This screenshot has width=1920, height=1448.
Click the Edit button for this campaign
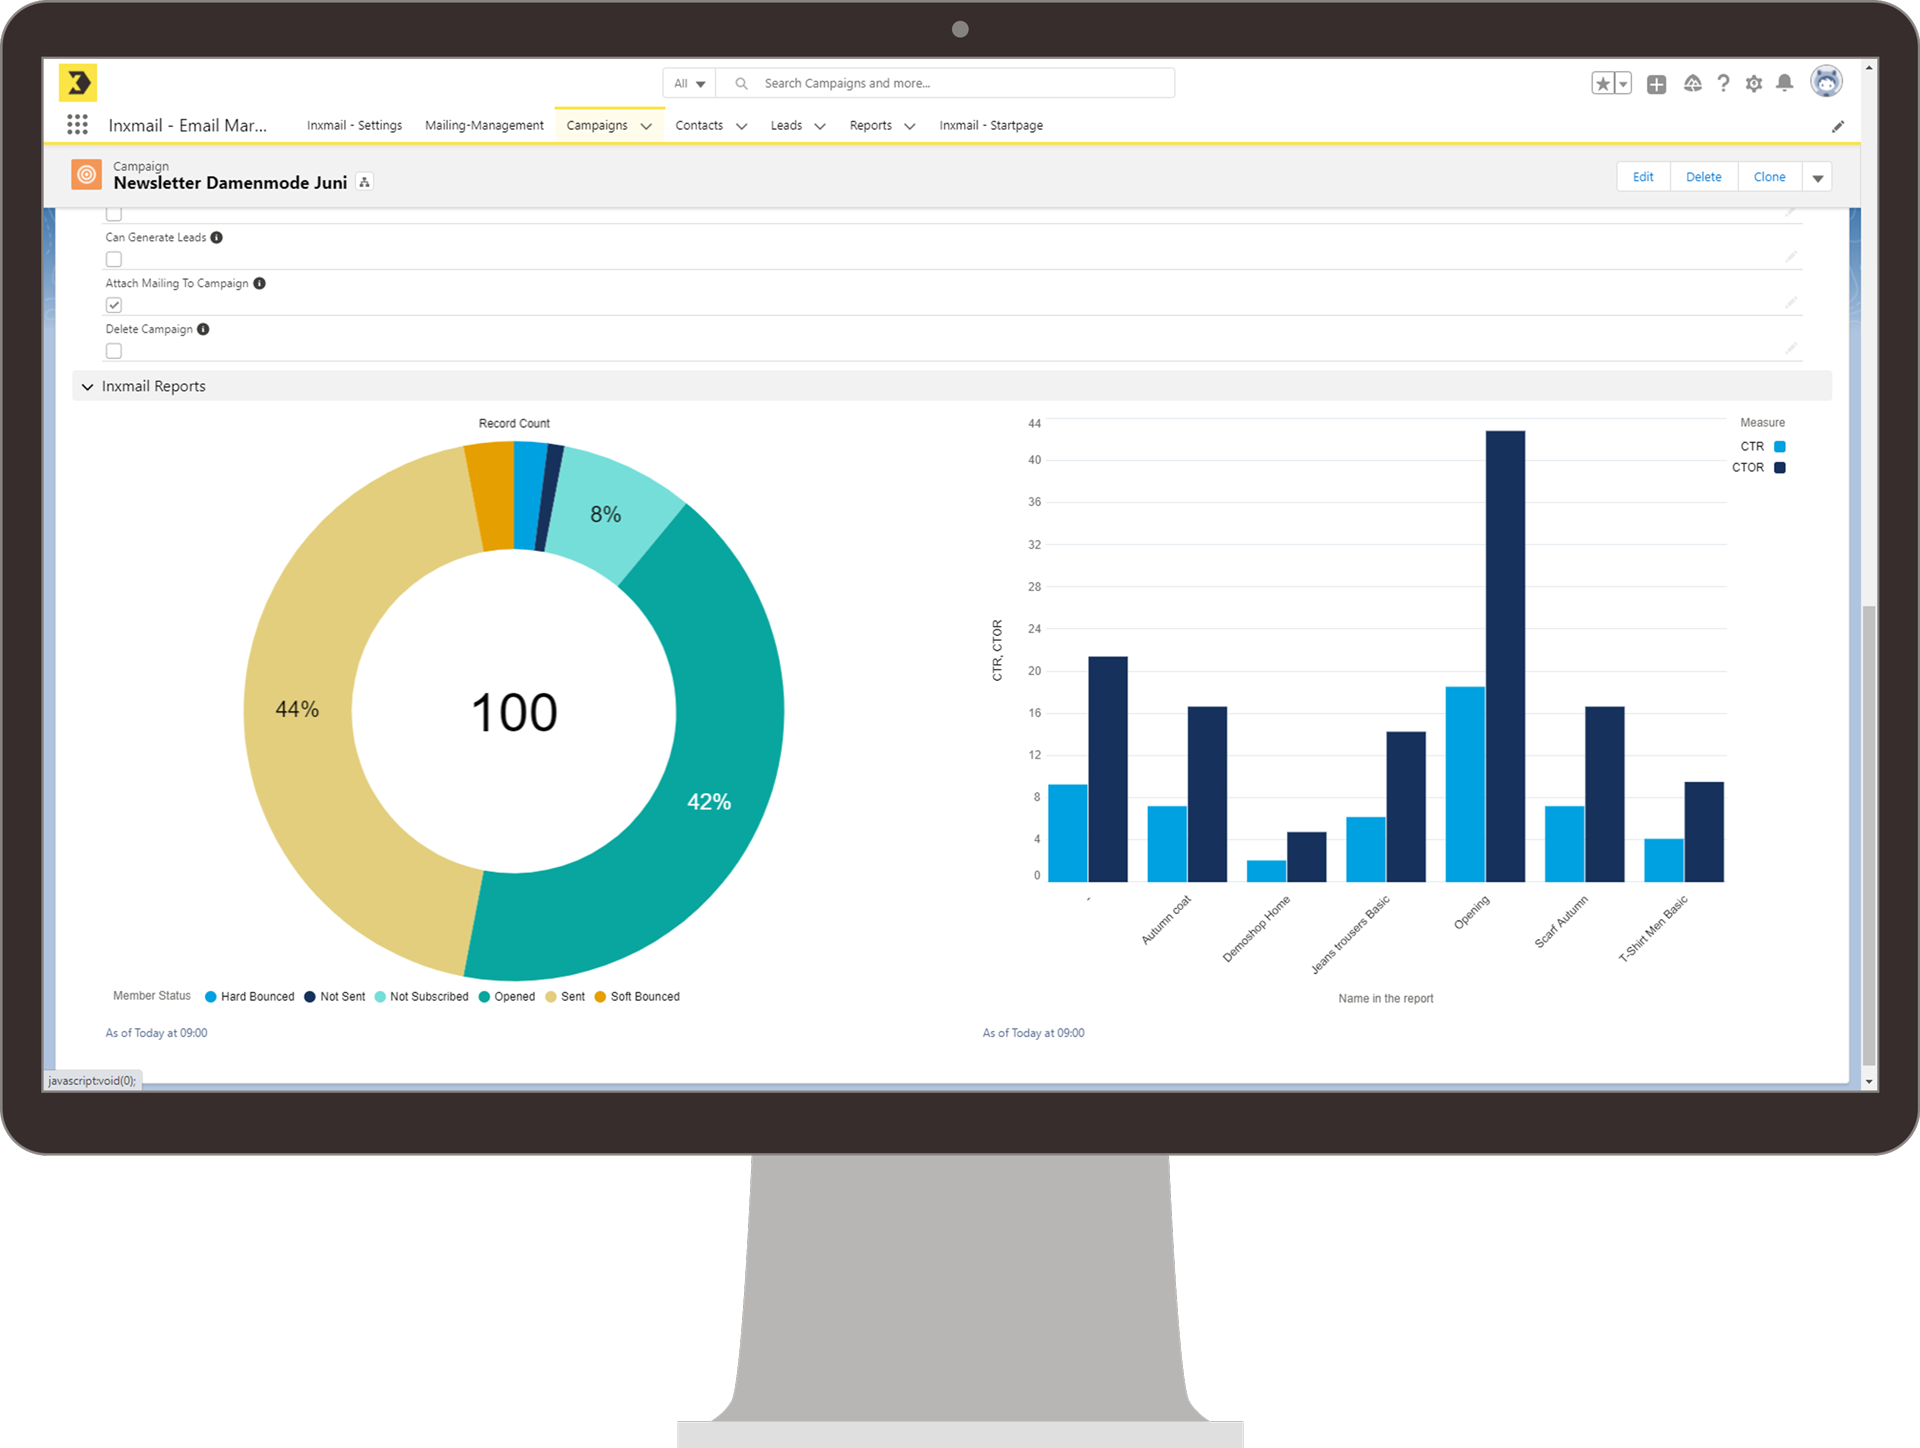coord(1640,178)
